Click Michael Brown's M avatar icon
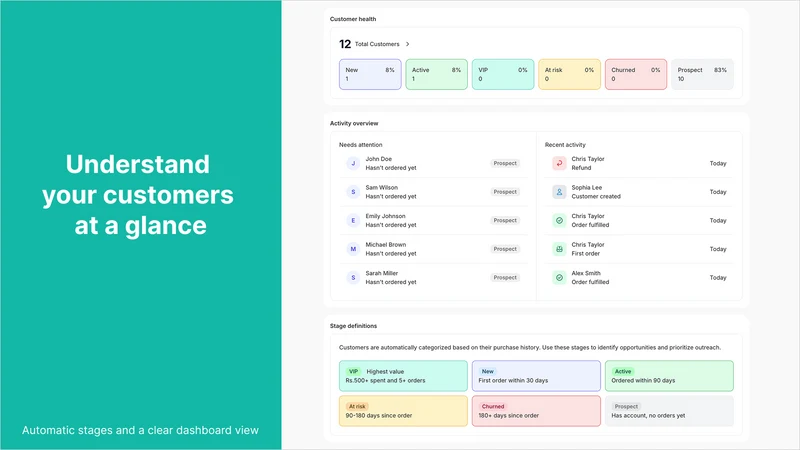 point(353,249)
